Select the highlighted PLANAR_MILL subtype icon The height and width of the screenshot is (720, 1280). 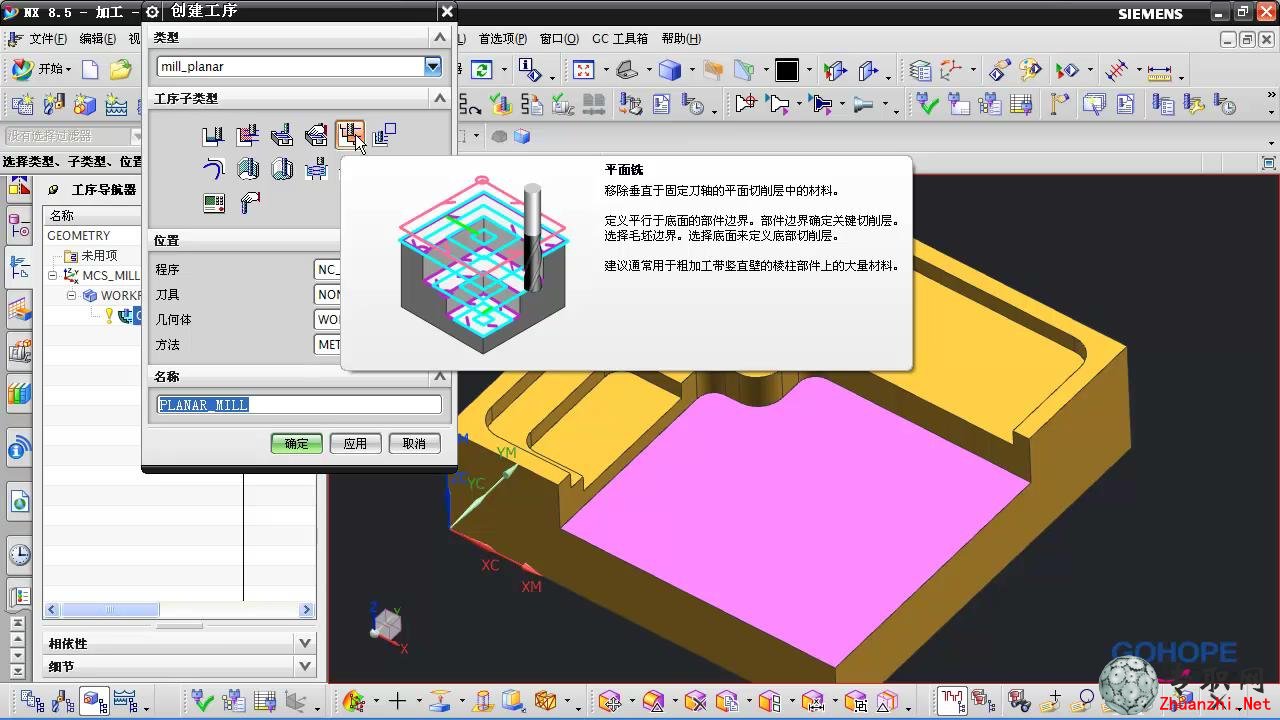tap(349, 134)
